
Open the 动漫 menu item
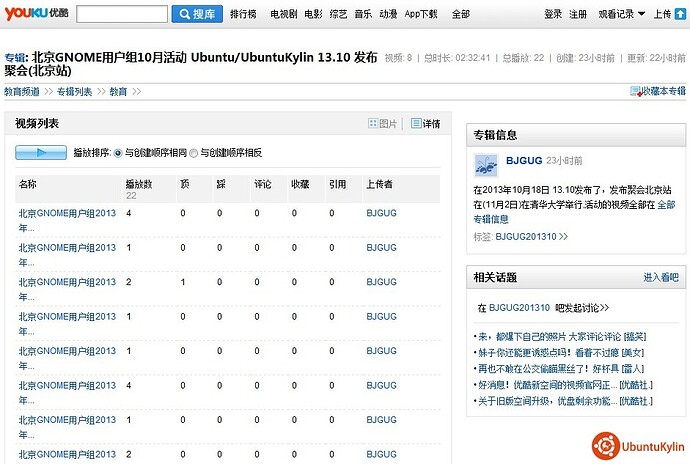[x=388, y=14]
